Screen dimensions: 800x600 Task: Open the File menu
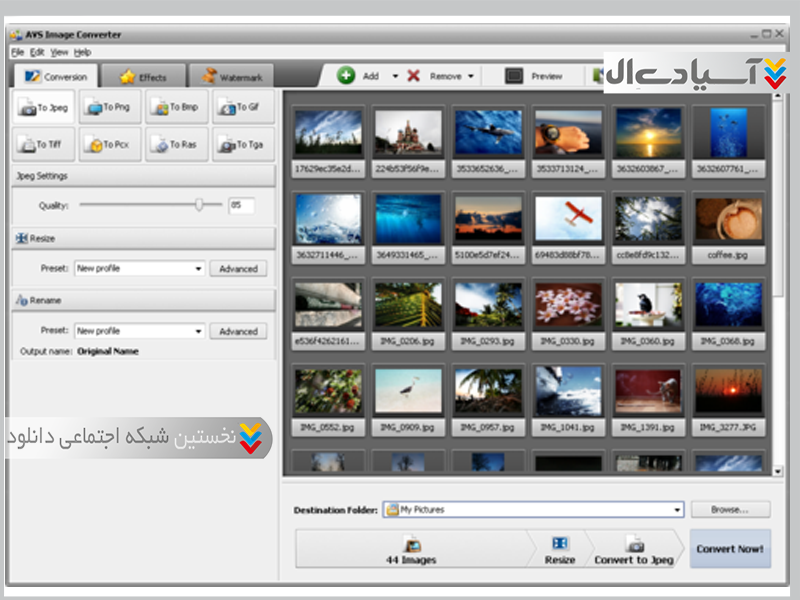[17, 52]
